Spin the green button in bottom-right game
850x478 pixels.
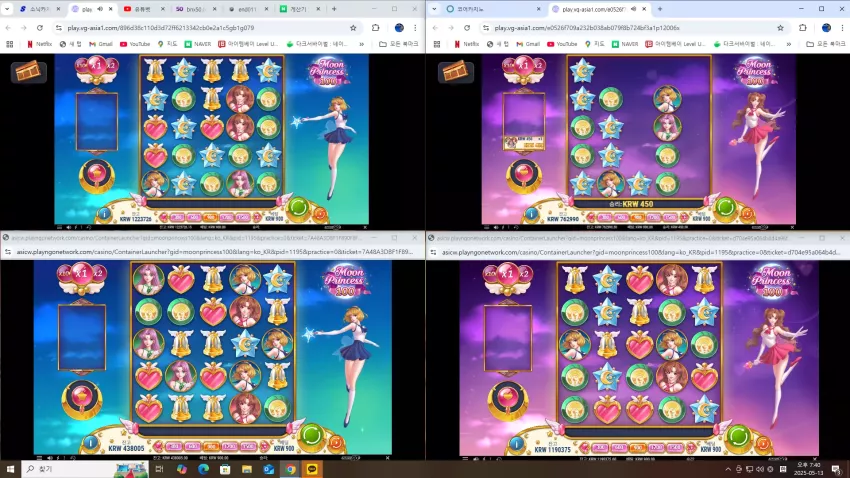click(x=738, y=436)
